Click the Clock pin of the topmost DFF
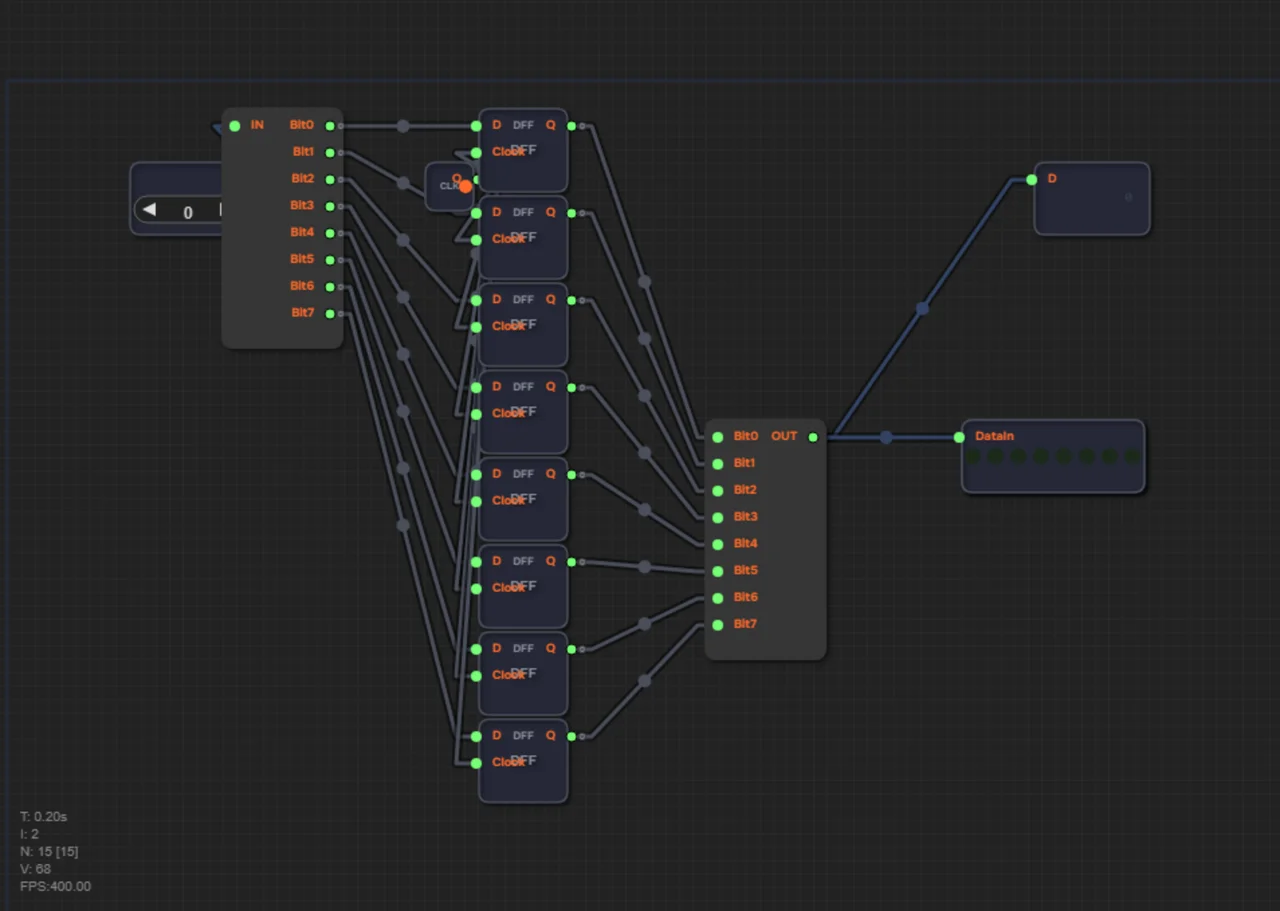This screenshot has width=1280, height=911. [x=476, y=153]
